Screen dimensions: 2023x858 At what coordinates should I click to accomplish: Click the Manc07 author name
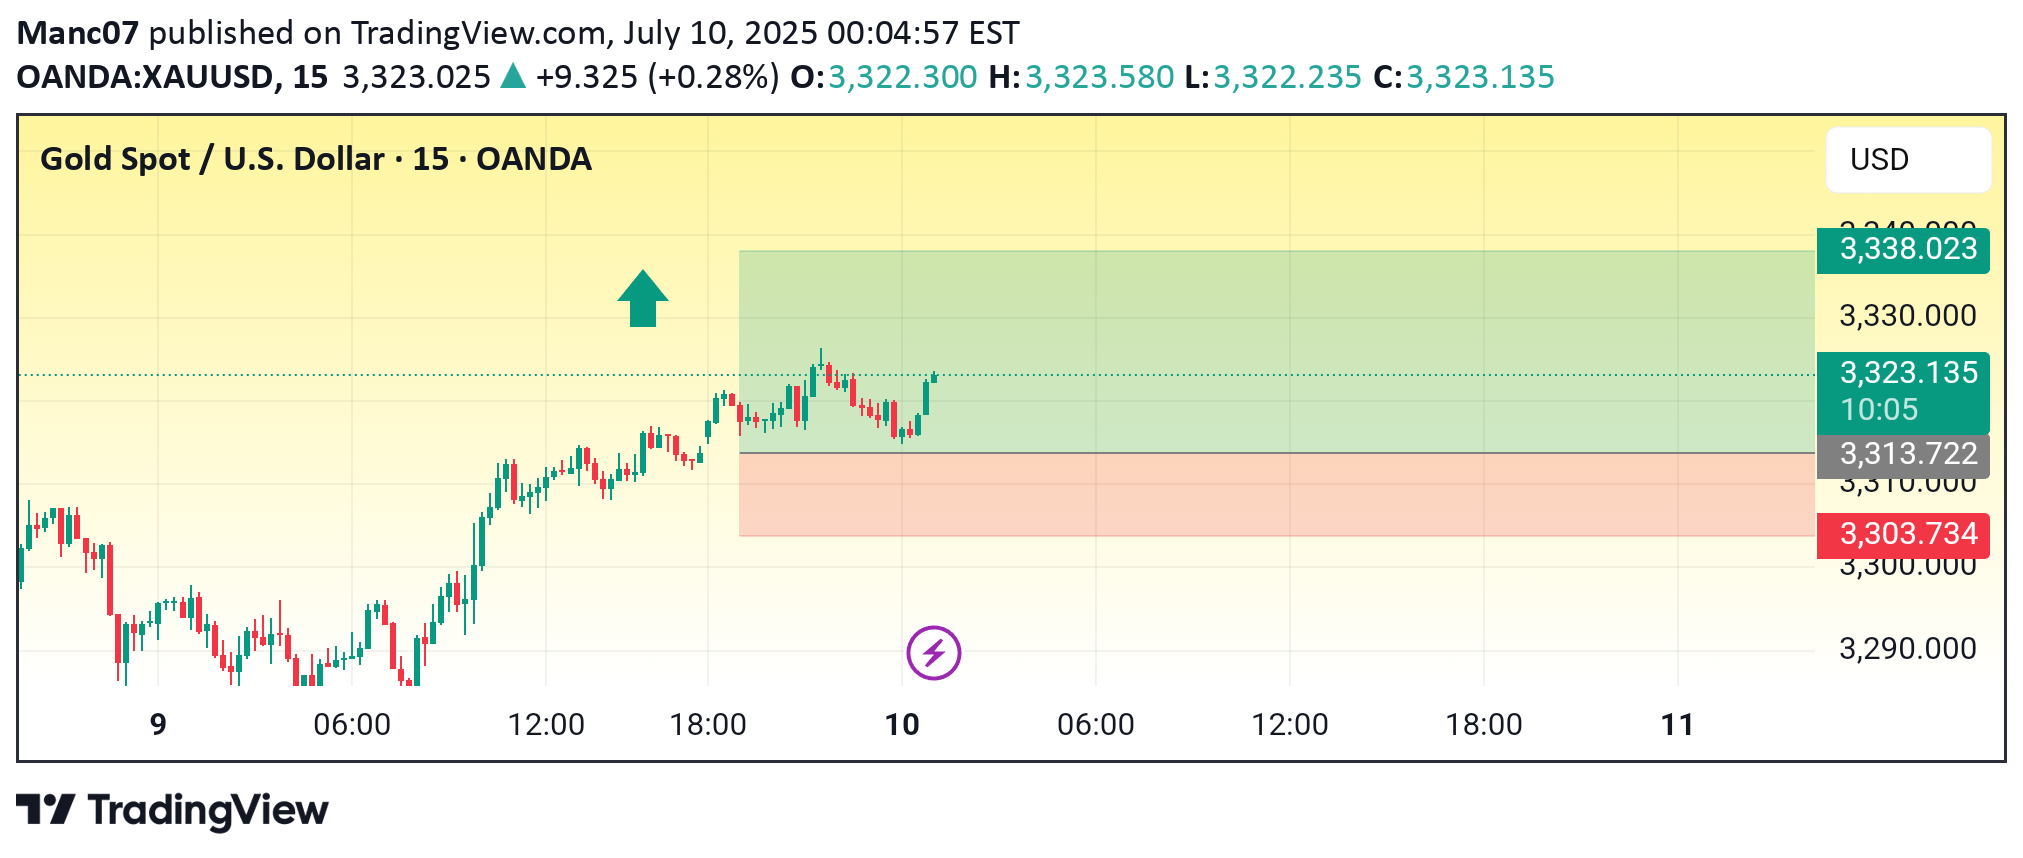click(x=77, y=33)
